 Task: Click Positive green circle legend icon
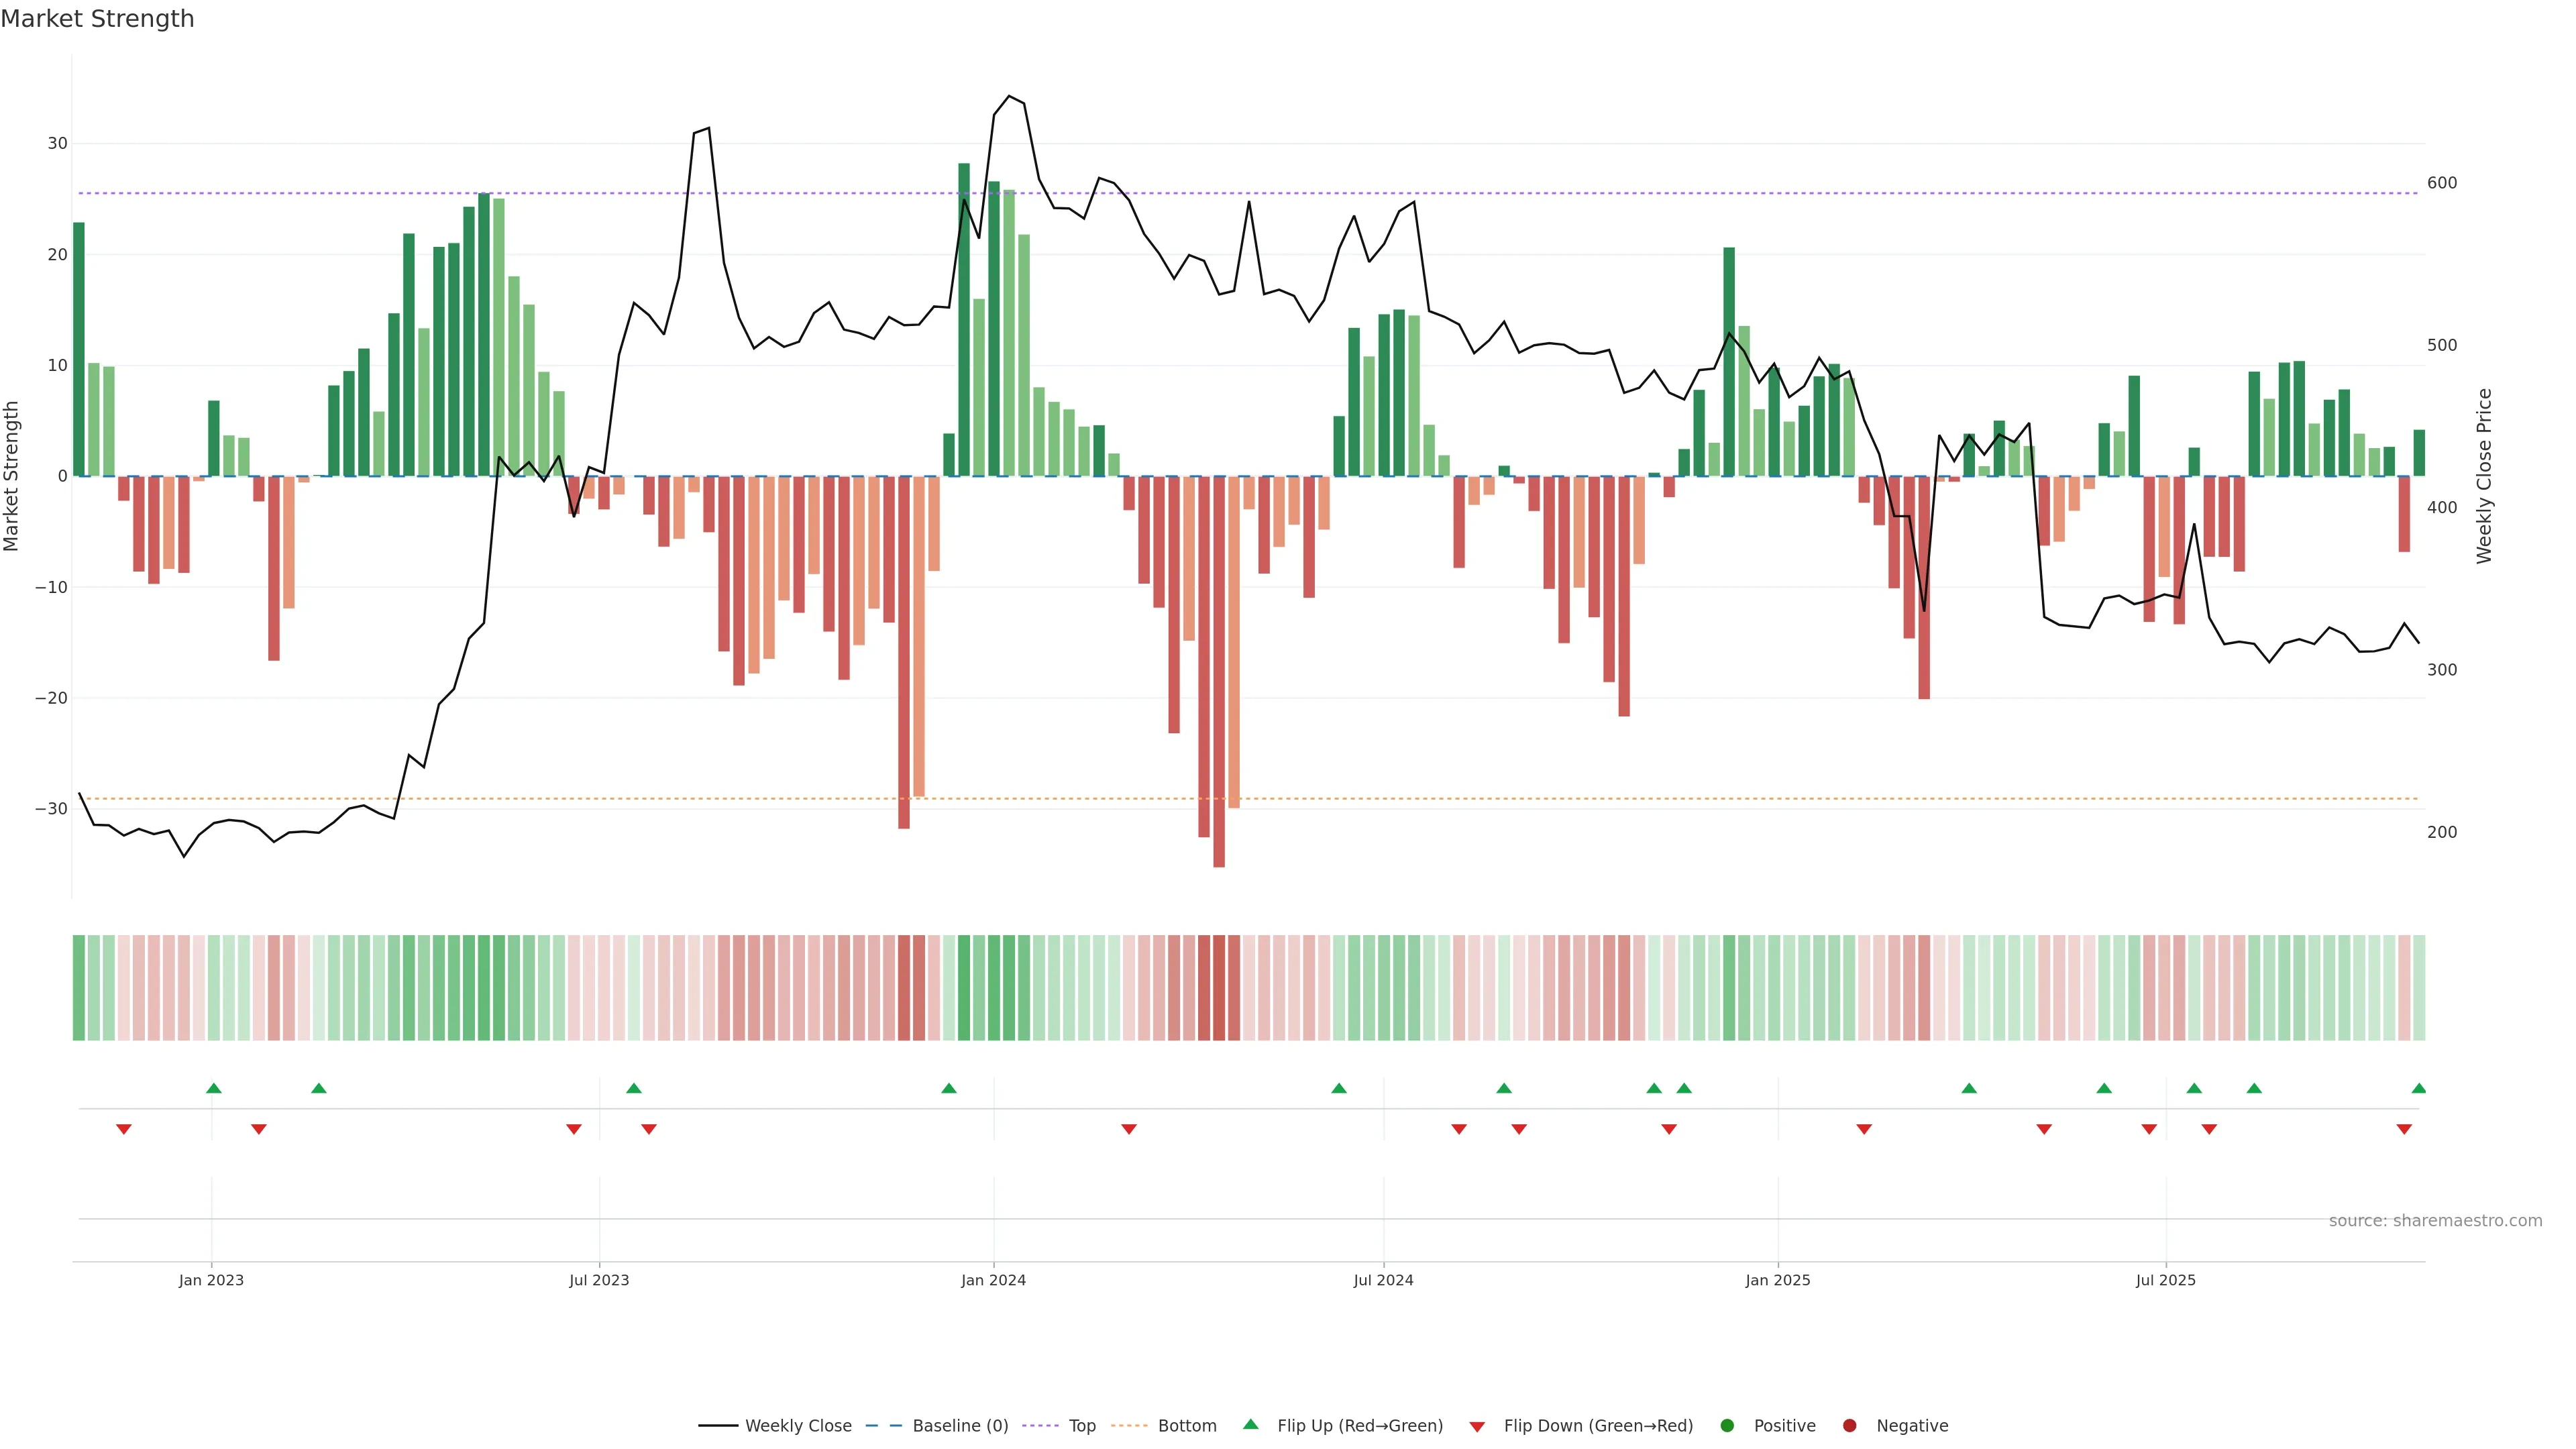1727,1426
